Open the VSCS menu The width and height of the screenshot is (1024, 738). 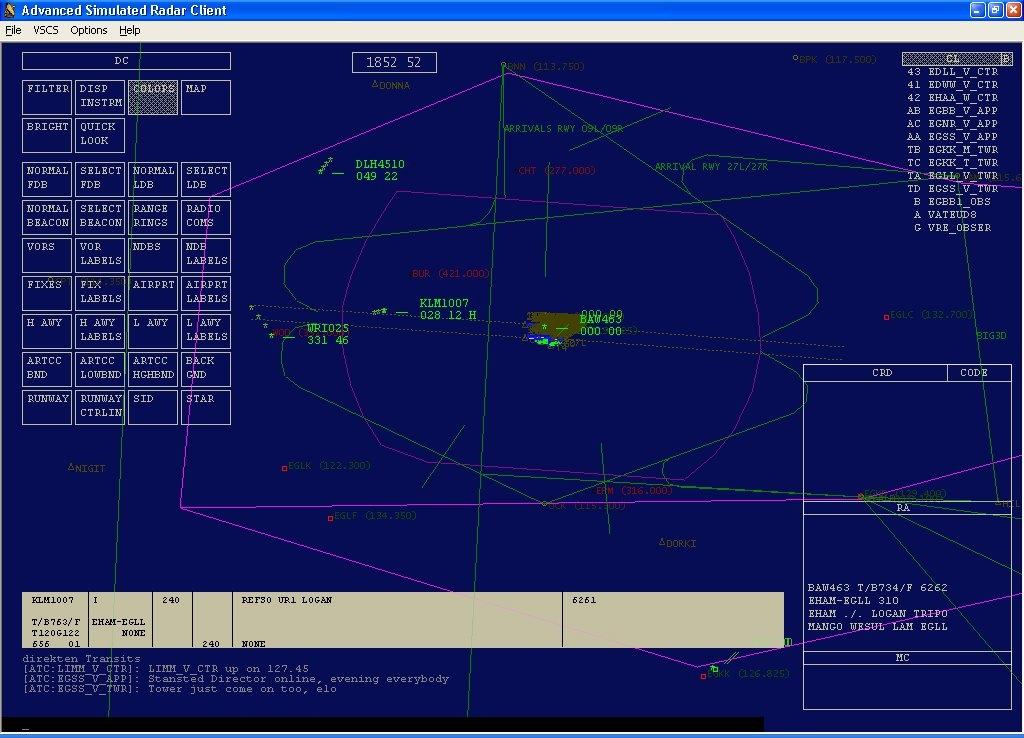(x=46, y=30)
